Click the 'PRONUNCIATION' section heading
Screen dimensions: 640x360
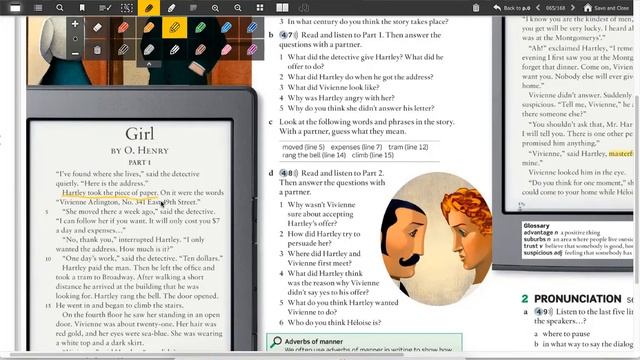coord(578,299)
